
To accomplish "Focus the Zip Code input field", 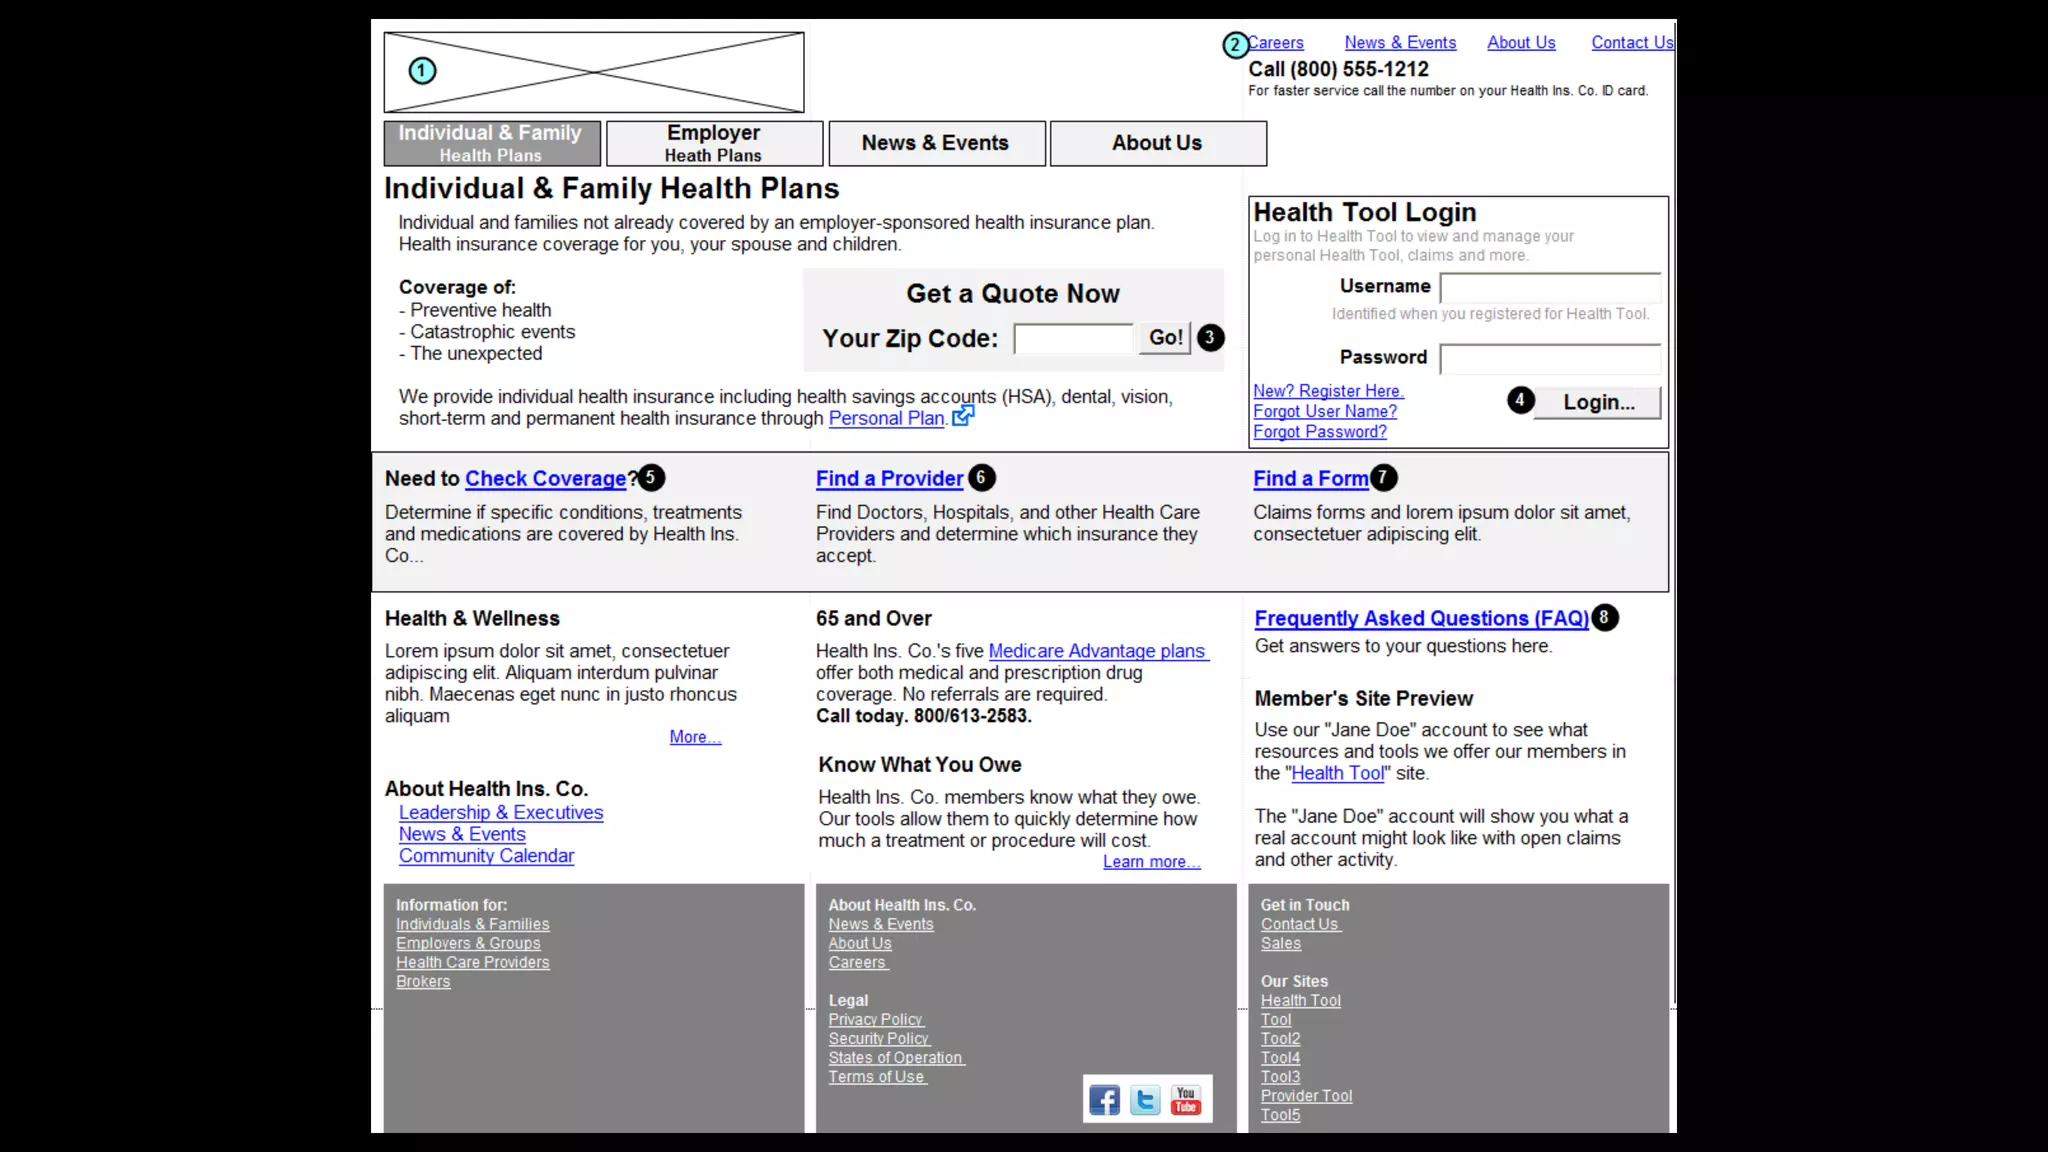I will tap(1073, 339).
